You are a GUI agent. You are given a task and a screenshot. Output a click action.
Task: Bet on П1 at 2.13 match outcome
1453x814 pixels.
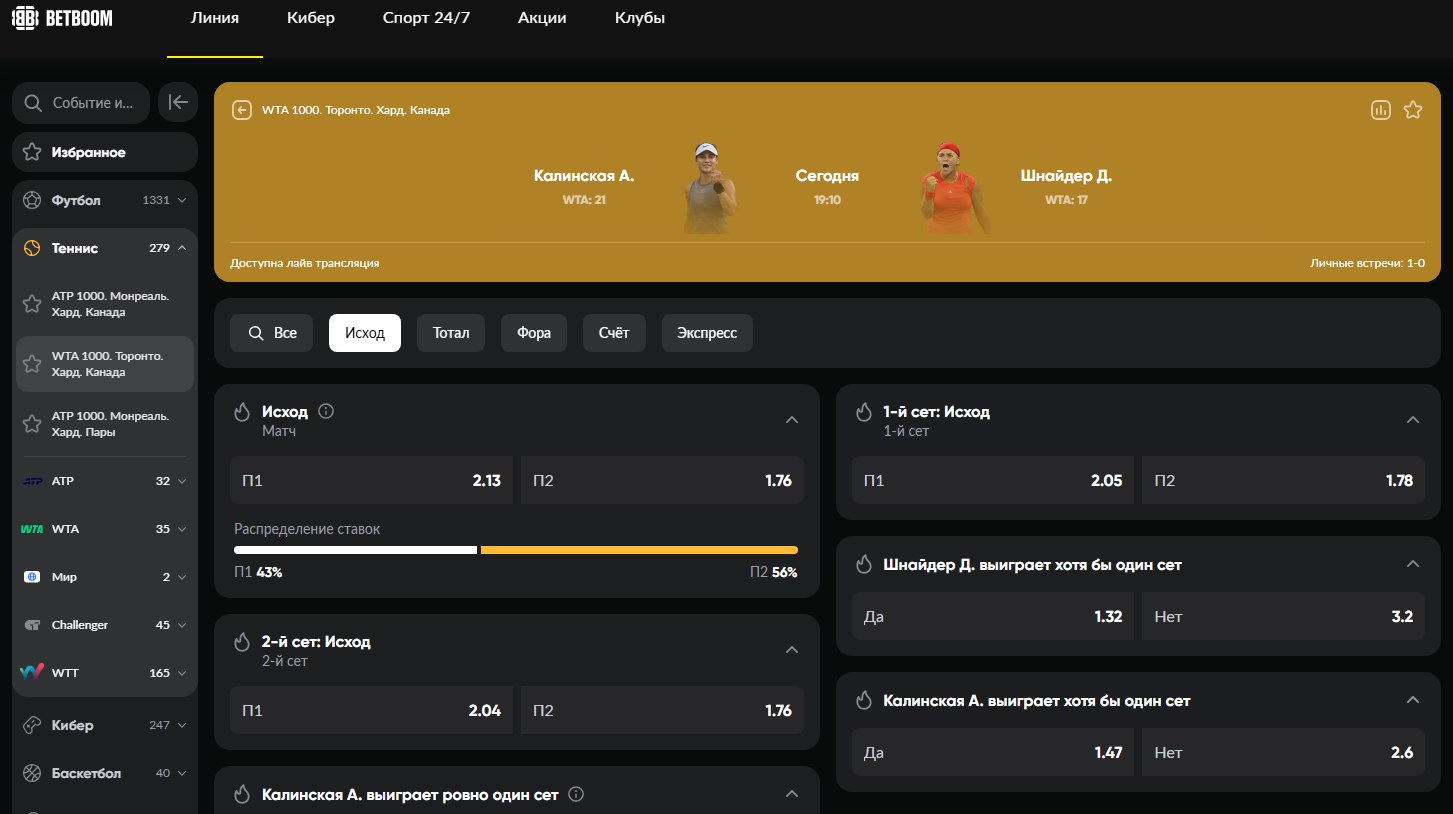pyautogui.click(x=372, y=481)
